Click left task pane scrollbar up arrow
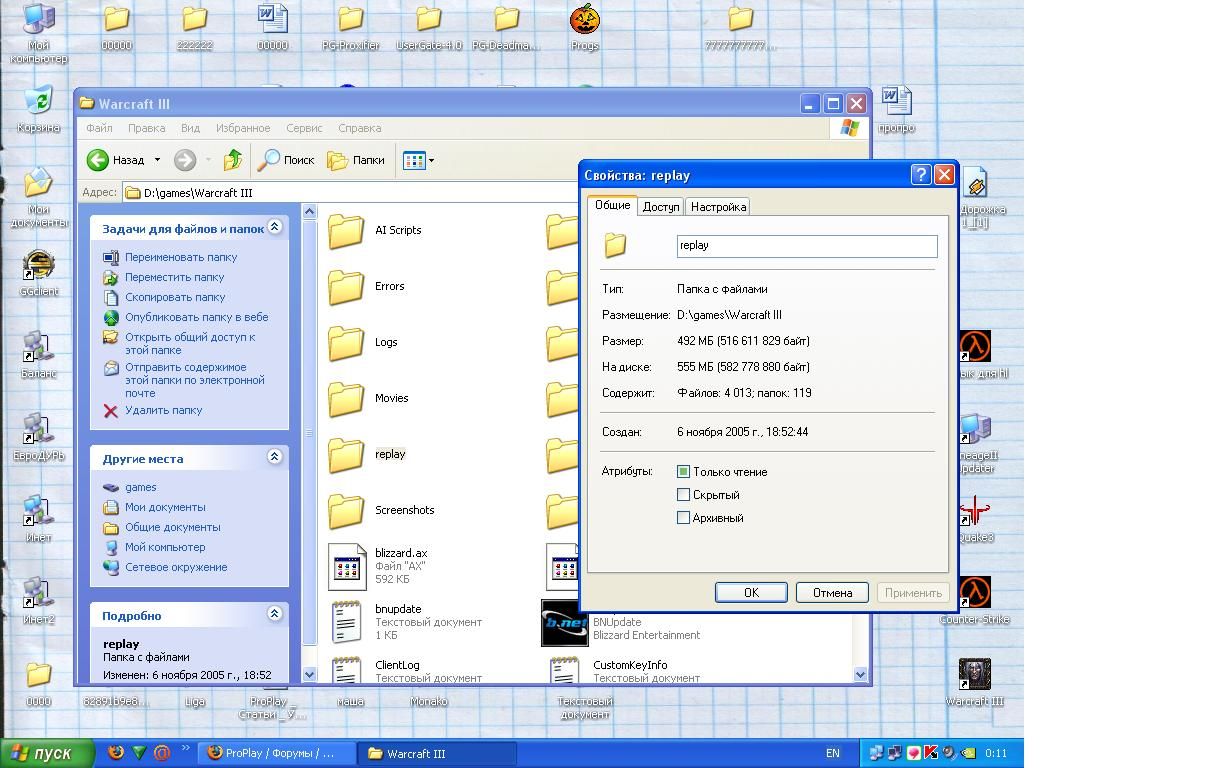 [309, 212]
